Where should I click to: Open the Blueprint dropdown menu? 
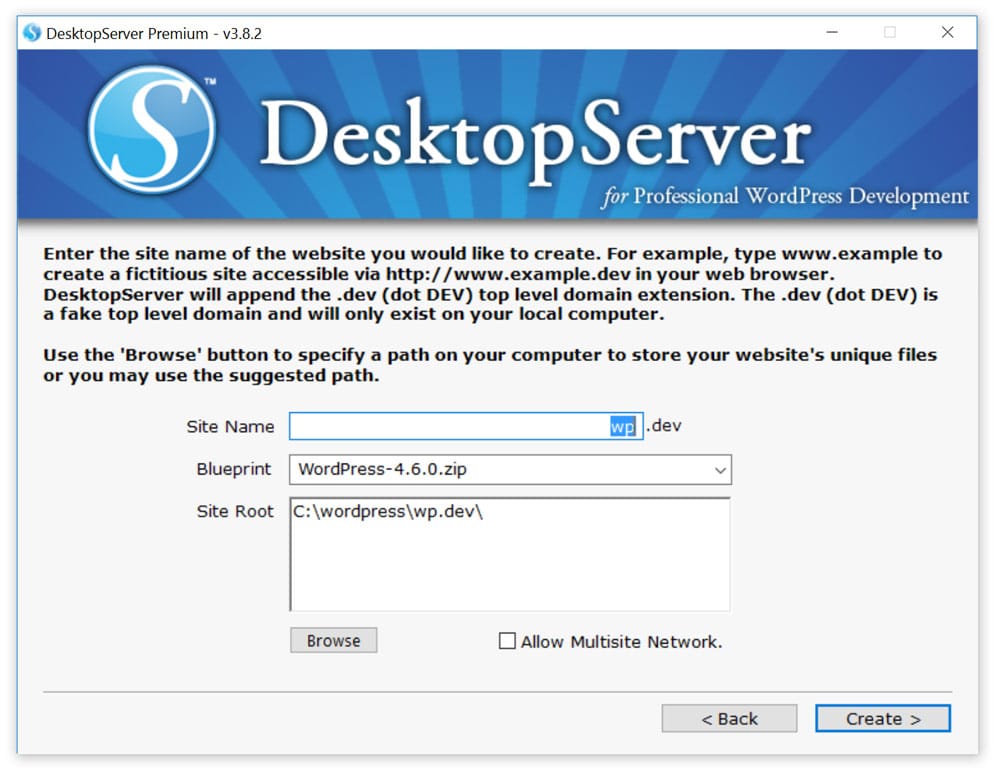510,470
